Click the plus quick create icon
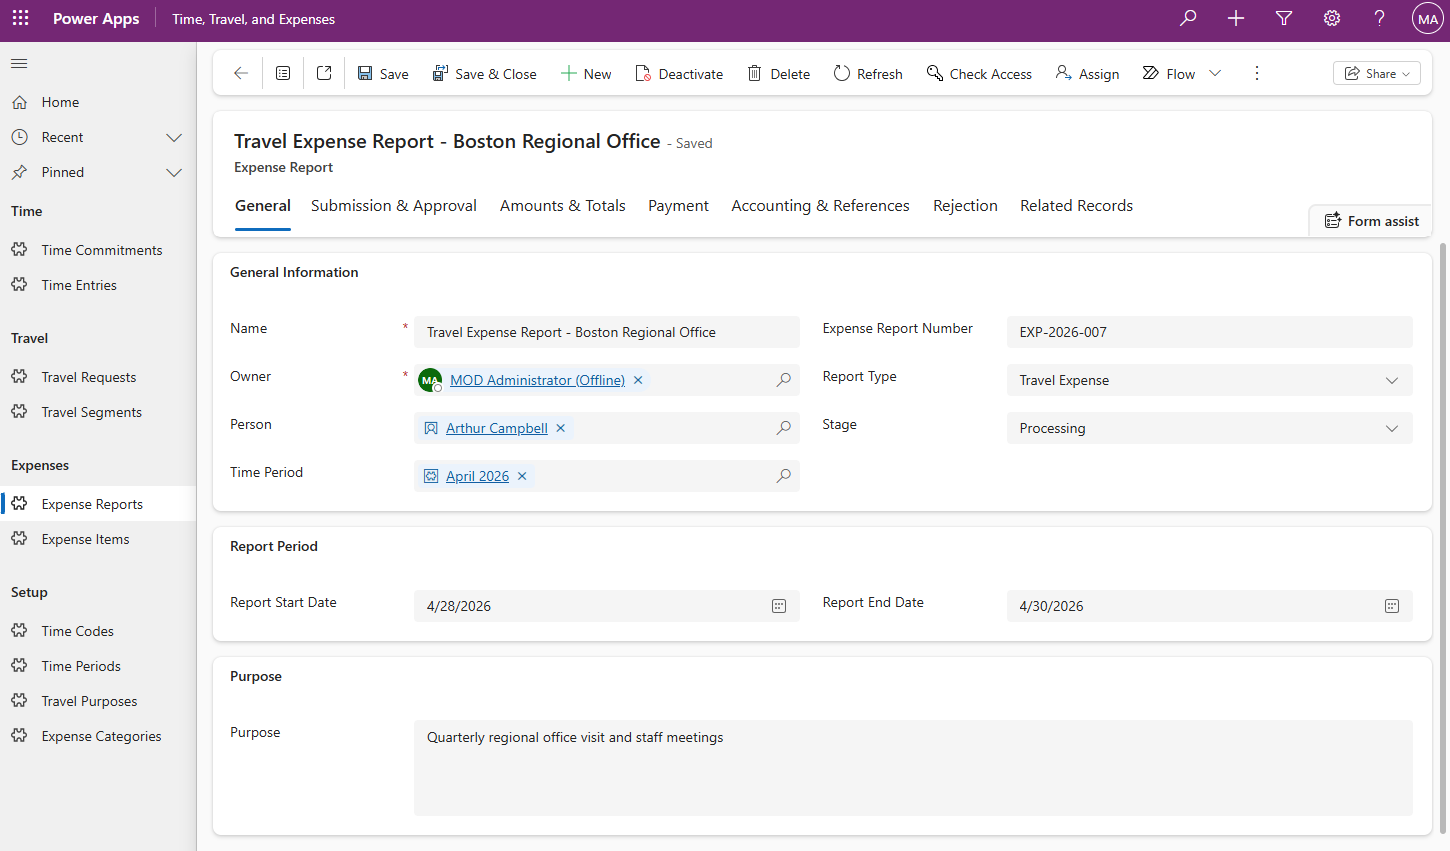The image size is (1450, 851). pyautogui.click(x=1236, y=18)
